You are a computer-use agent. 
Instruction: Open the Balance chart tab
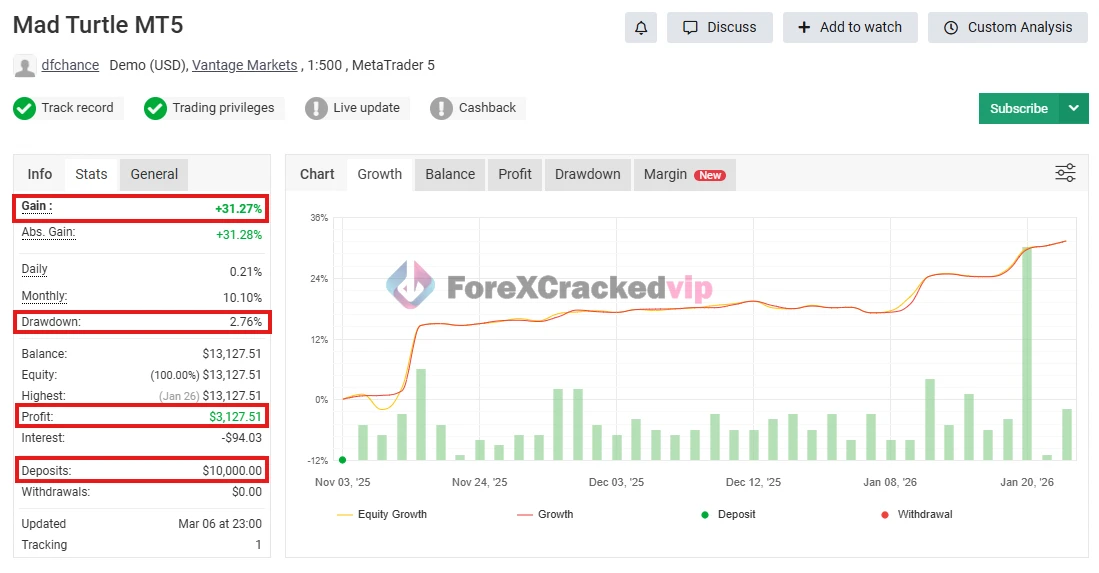(x=450, y=174)
